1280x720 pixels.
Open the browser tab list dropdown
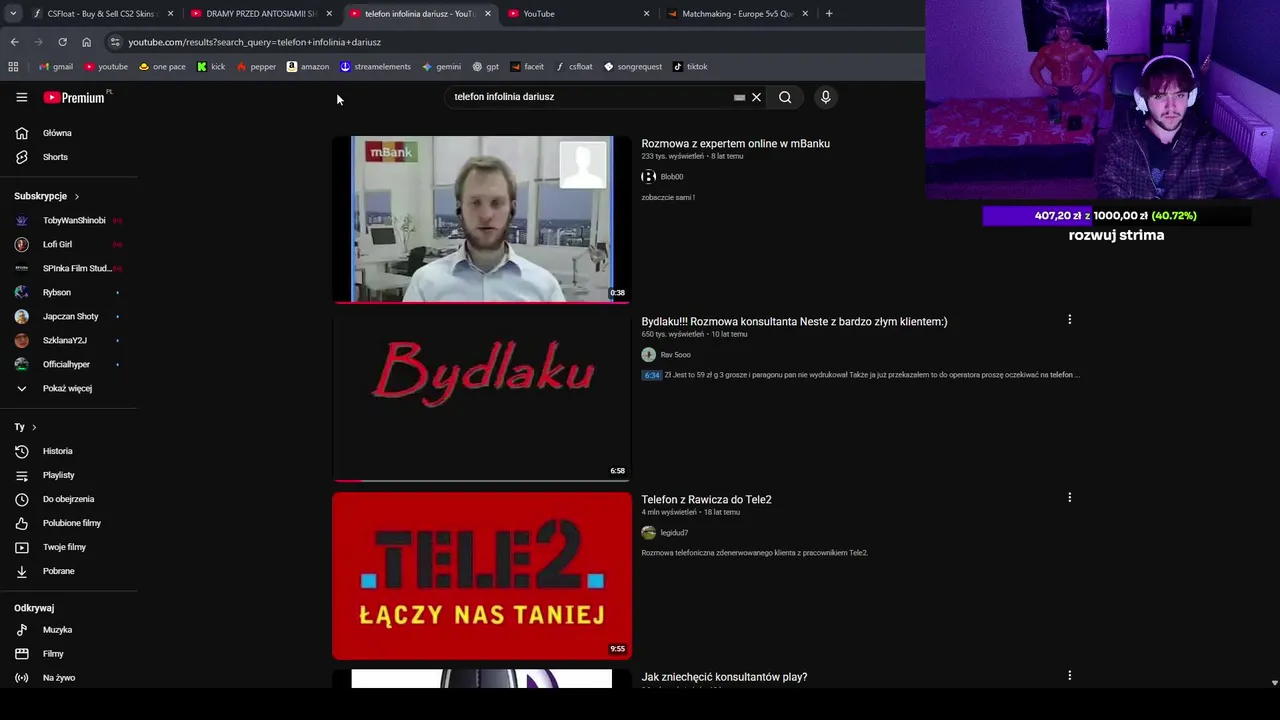point(13,14)
